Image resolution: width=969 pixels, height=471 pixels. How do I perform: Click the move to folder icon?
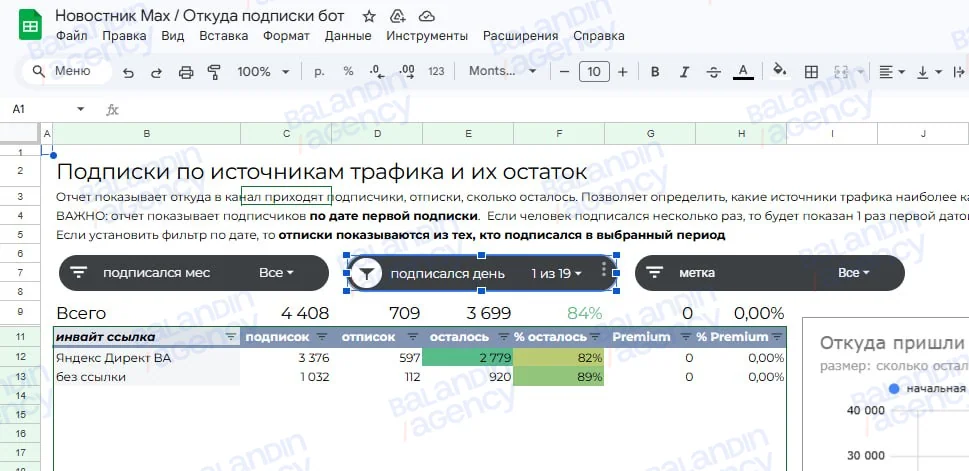click(398, 16)
